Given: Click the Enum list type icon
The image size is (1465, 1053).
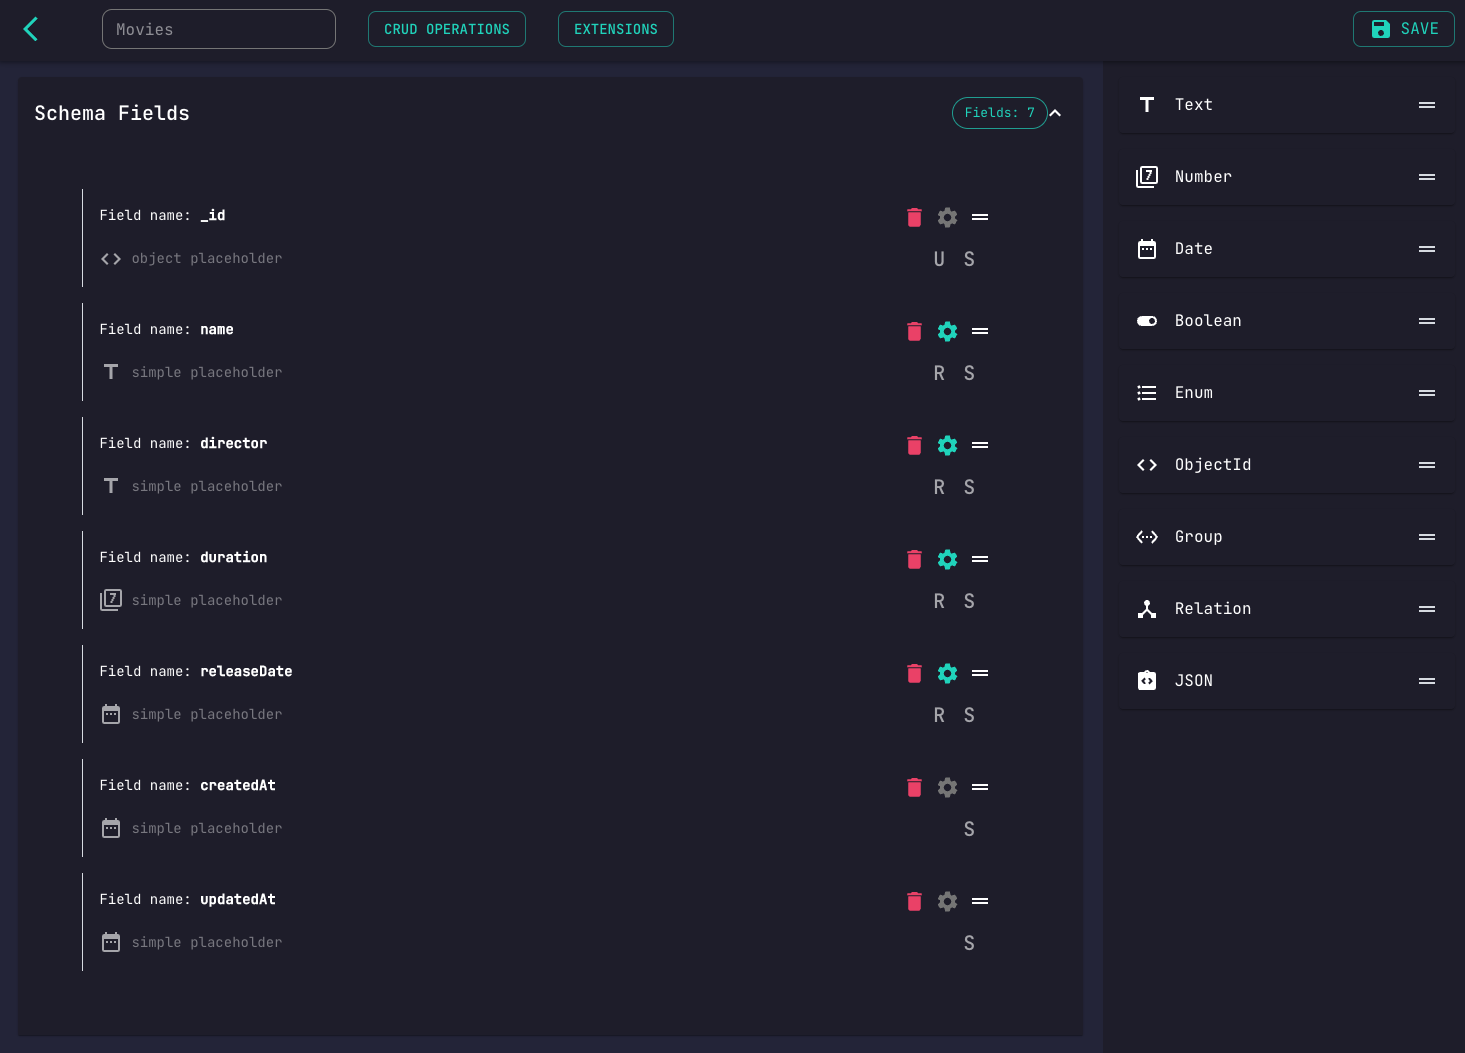Looking at the screenshot, I should 1147,393.
